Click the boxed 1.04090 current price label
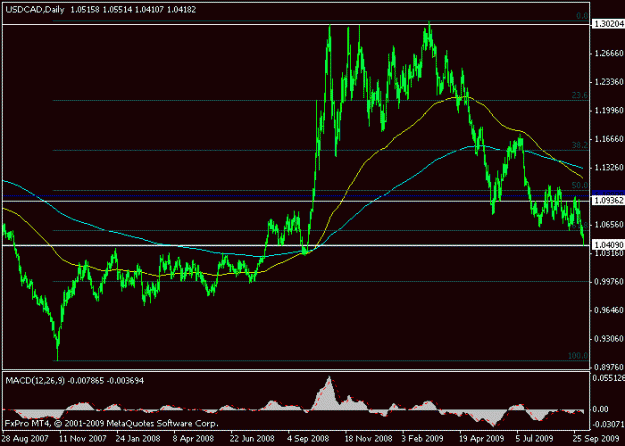This screenshot has height=446, width=625. click(x=608, y=245)
